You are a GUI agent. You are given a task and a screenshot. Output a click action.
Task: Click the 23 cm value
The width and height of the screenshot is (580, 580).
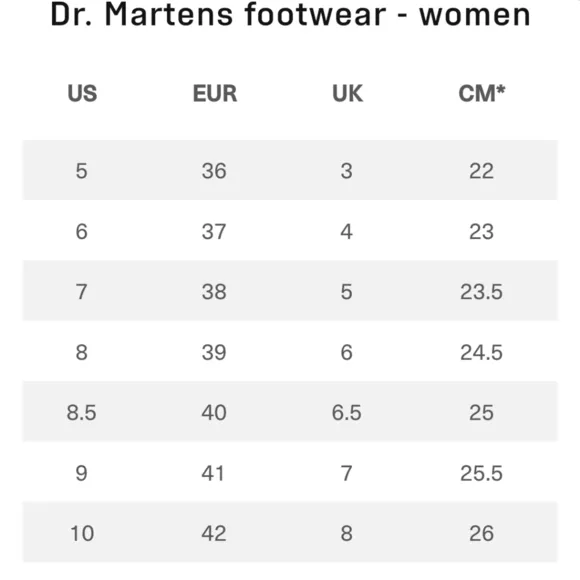point(481,232)
